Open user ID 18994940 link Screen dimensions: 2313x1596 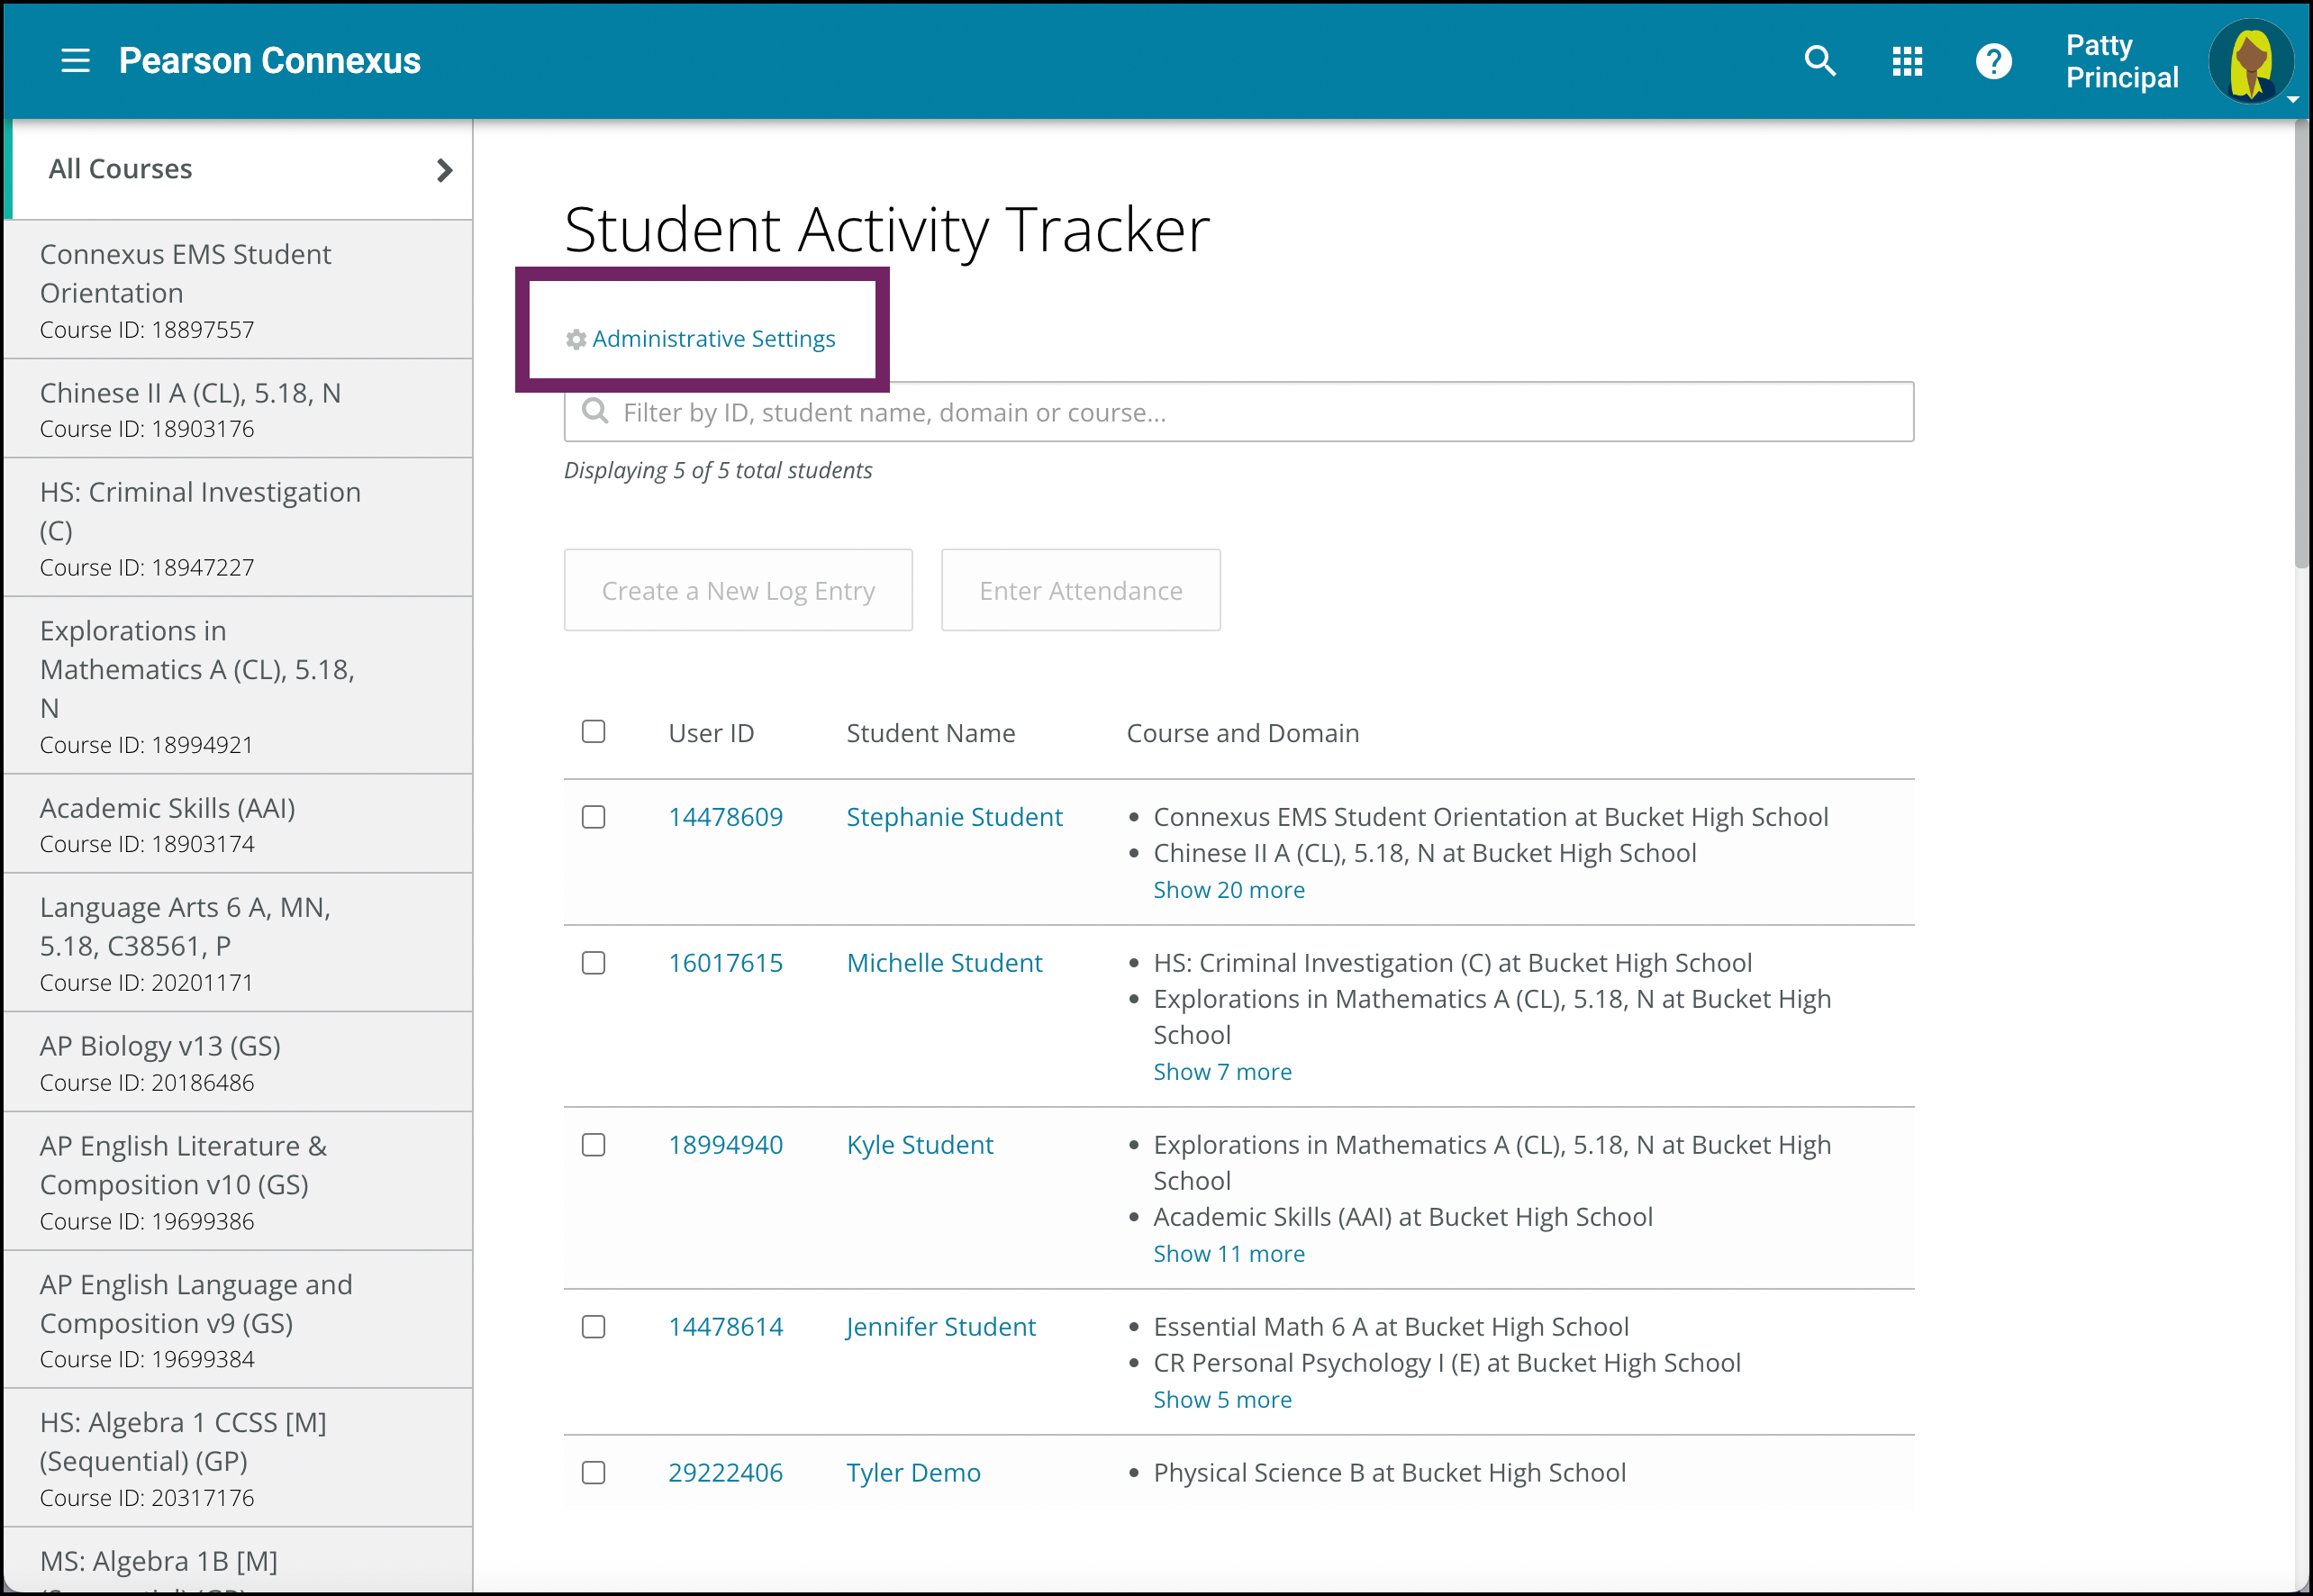coord(725,1145)
